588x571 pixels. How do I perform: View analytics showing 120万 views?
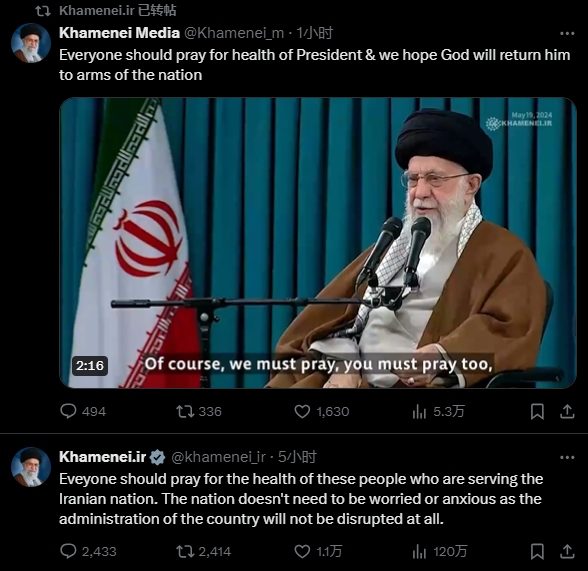(439, 551)
